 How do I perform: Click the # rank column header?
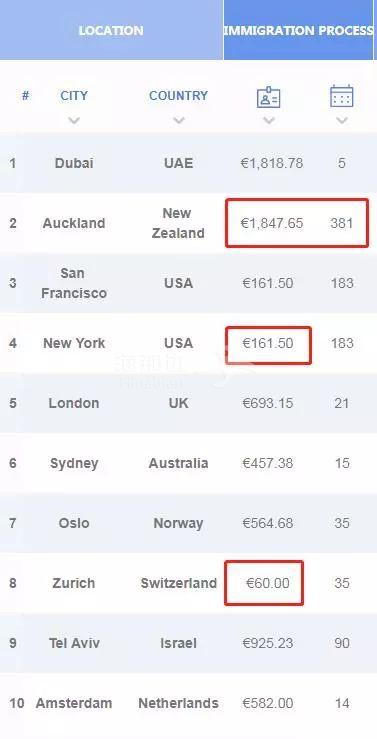click(x=25, y=96)
